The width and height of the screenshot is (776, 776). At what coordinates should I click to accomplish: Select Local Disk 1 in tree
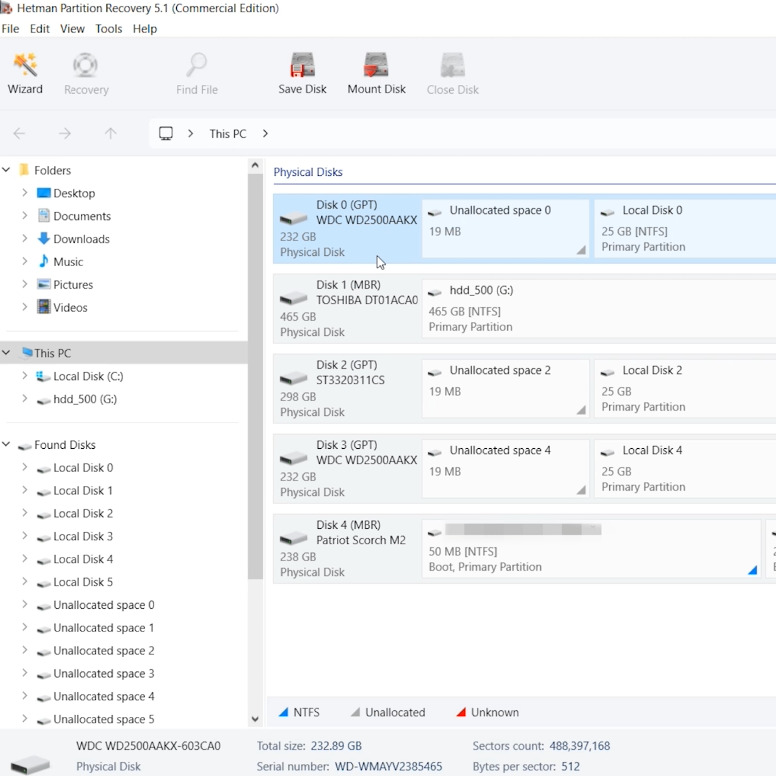coord(83,490)
